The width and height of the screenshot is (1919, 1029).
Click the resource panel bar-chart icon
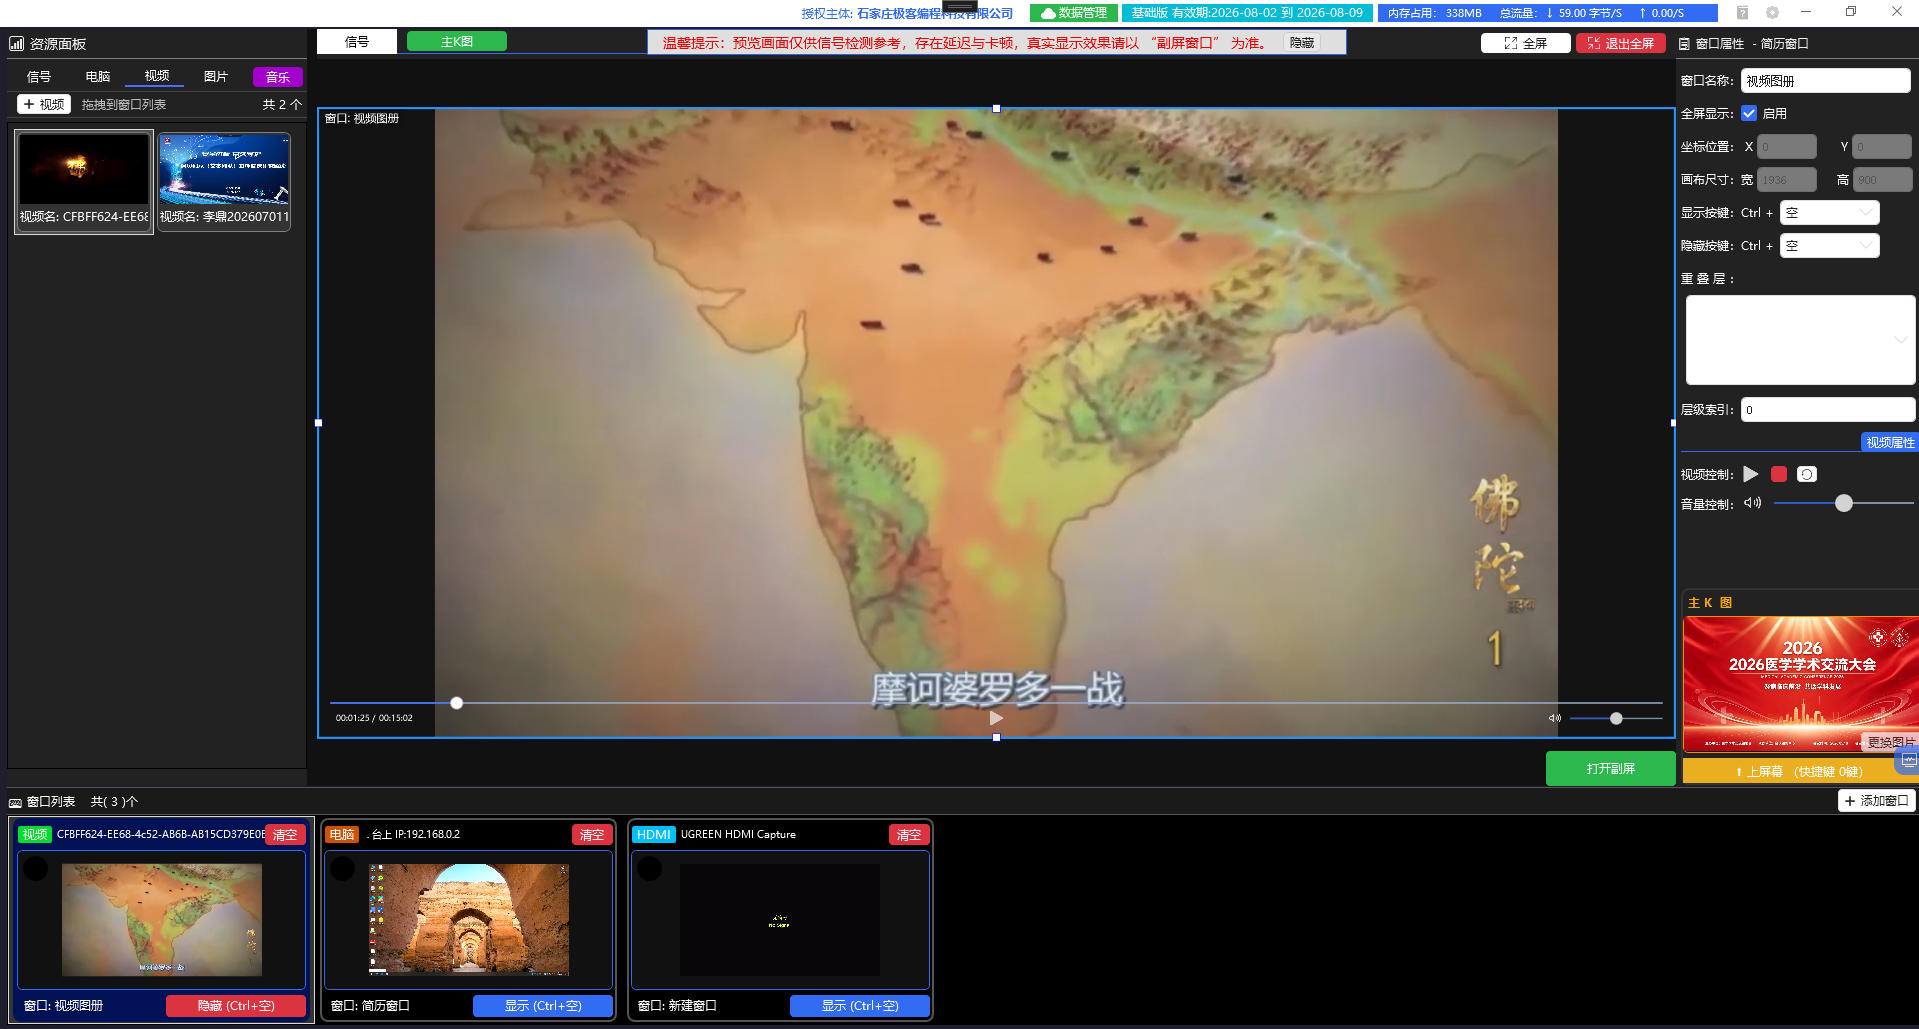point(17,44)
